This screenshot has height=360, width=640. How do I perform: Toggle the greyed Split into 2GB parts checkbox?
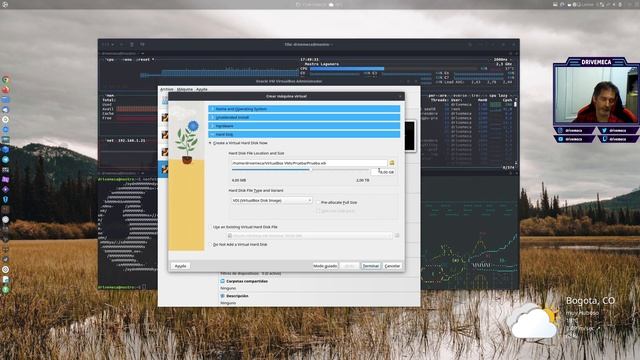point(336,211)
